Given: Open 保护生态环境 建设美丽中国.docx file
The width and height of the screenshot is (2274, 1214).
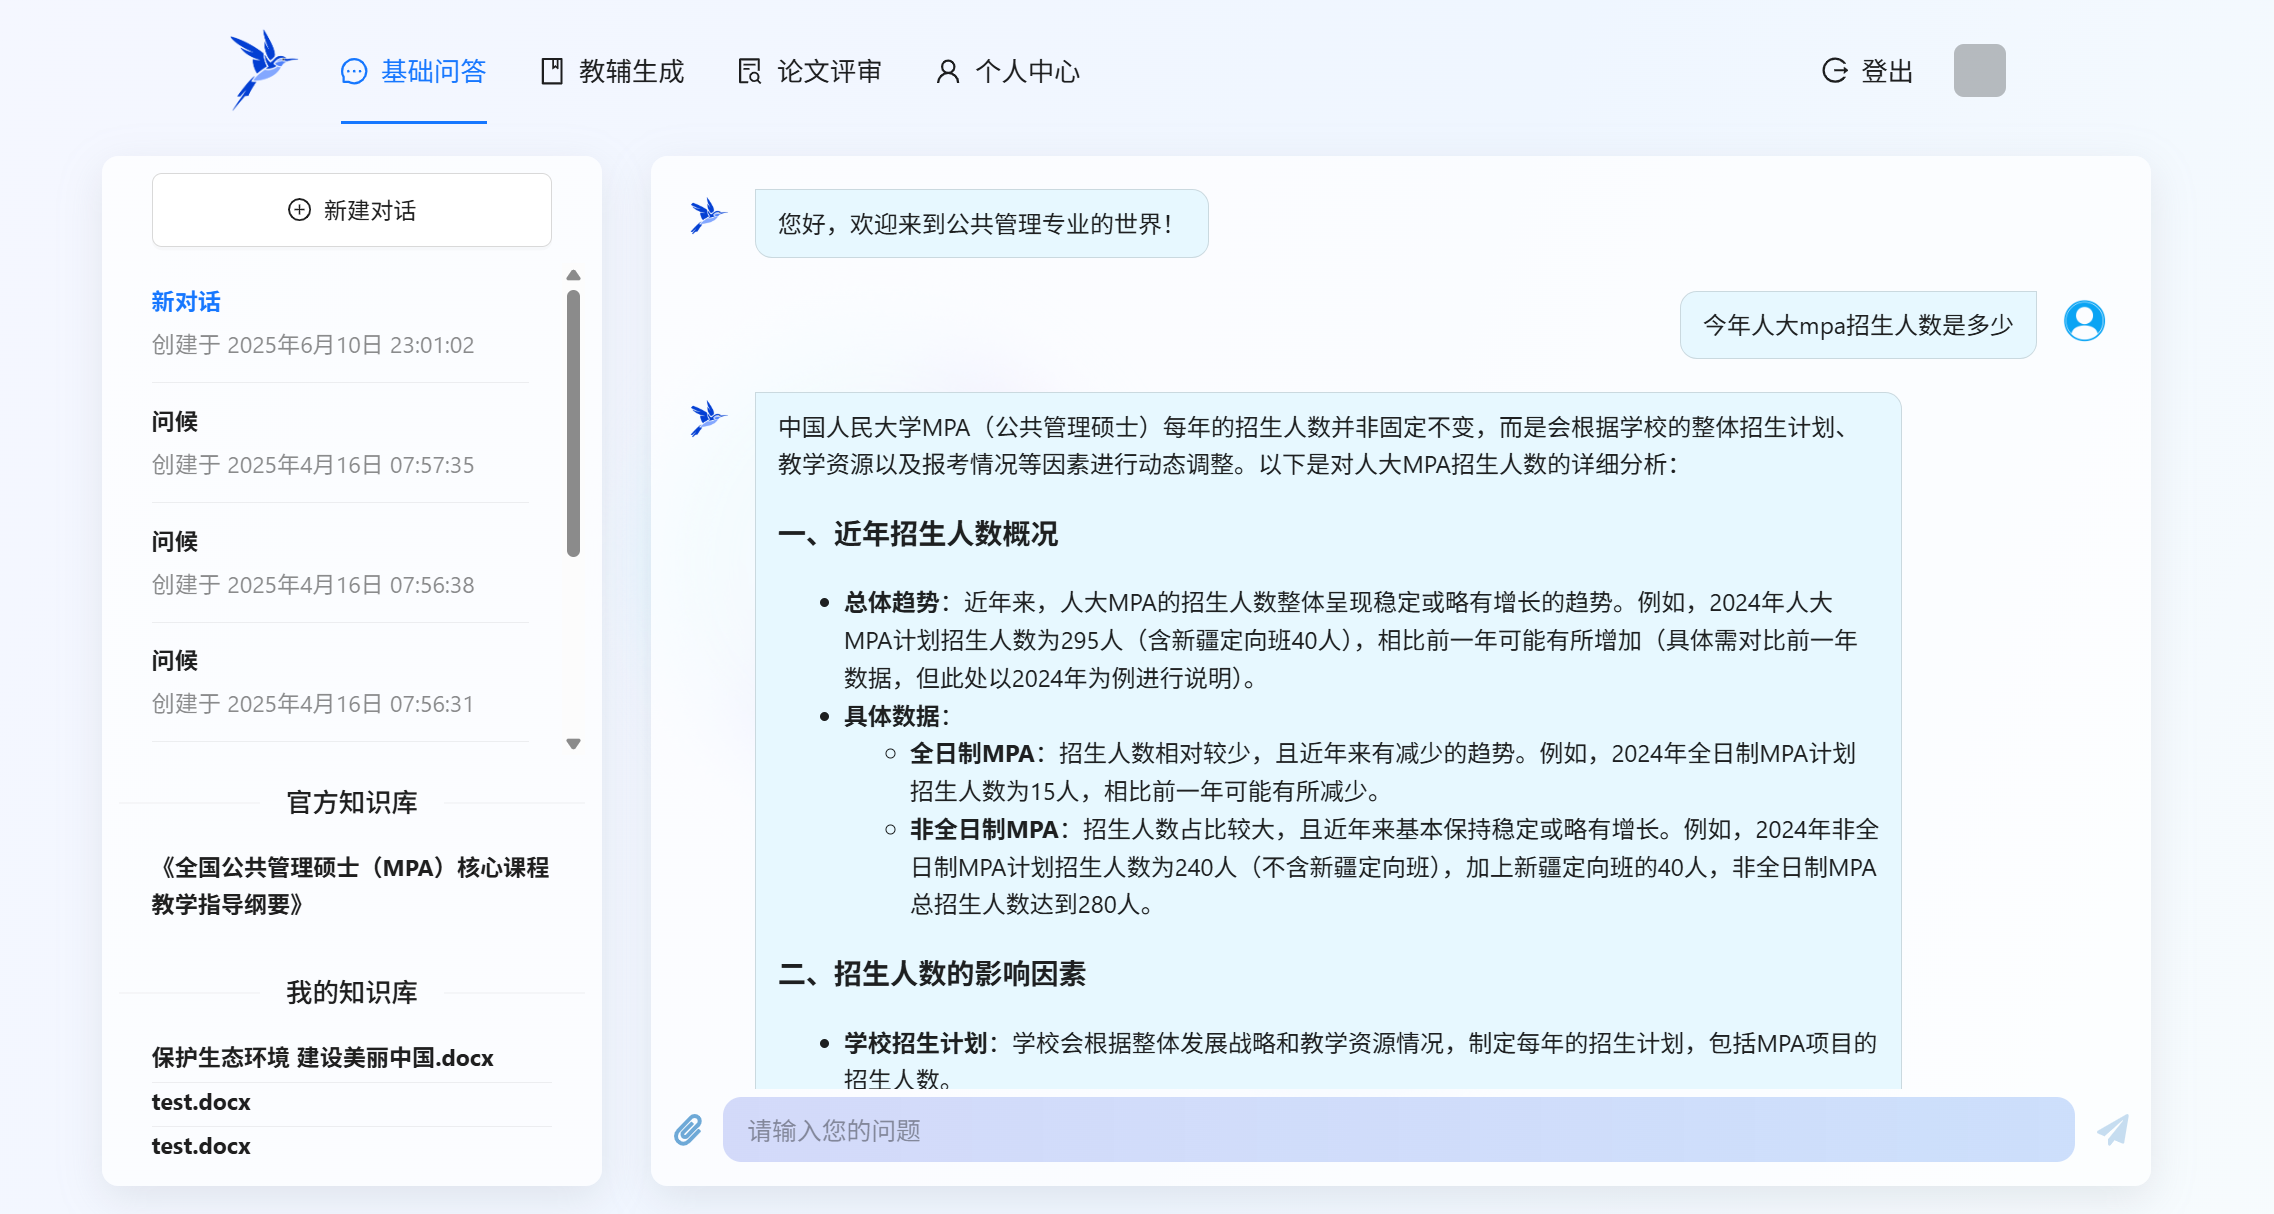Looking at the screenshot, I should click(x=323, y=1058).
